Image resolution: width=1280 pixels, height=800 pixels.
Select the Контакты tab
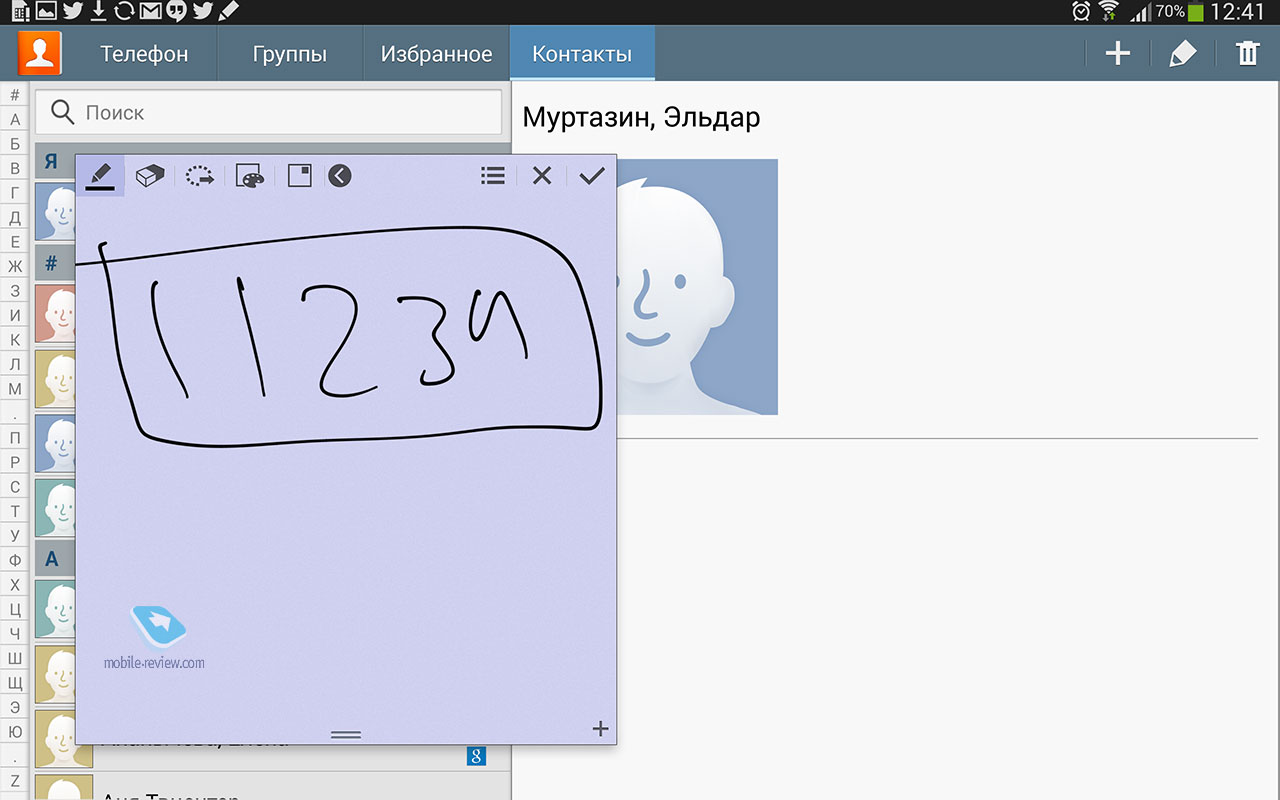point(582,54)
